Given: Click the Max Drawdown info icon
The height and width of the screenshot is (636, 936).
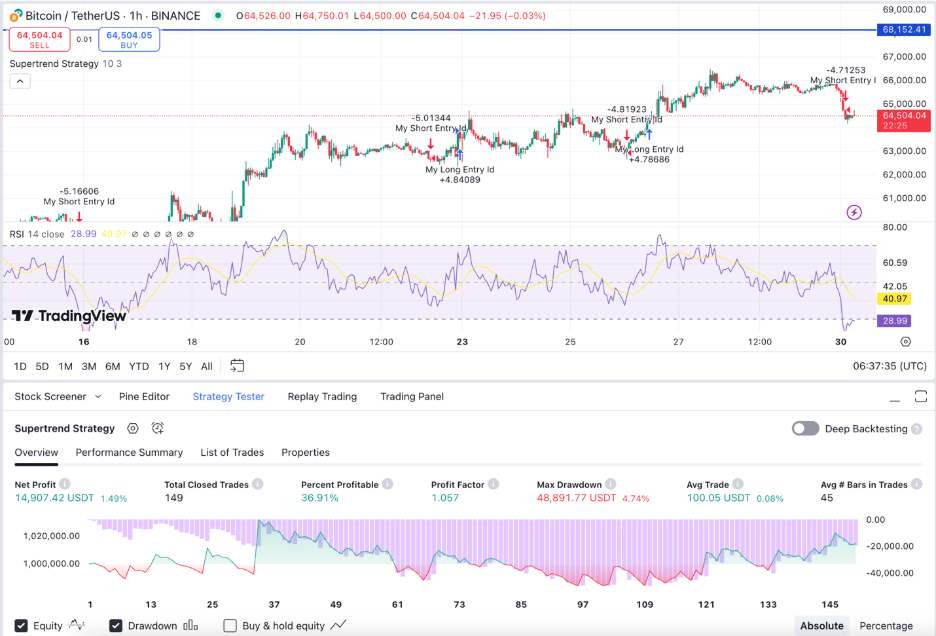Looking at the screenshot, I should [x=612, y=484].
